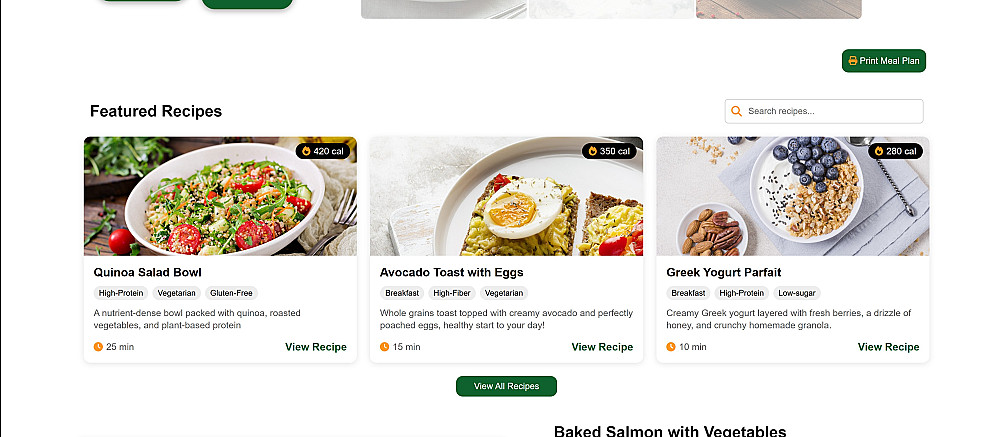
Task: Click the flame icon on 420 cal badge
Action: click(x=306, y=151)
